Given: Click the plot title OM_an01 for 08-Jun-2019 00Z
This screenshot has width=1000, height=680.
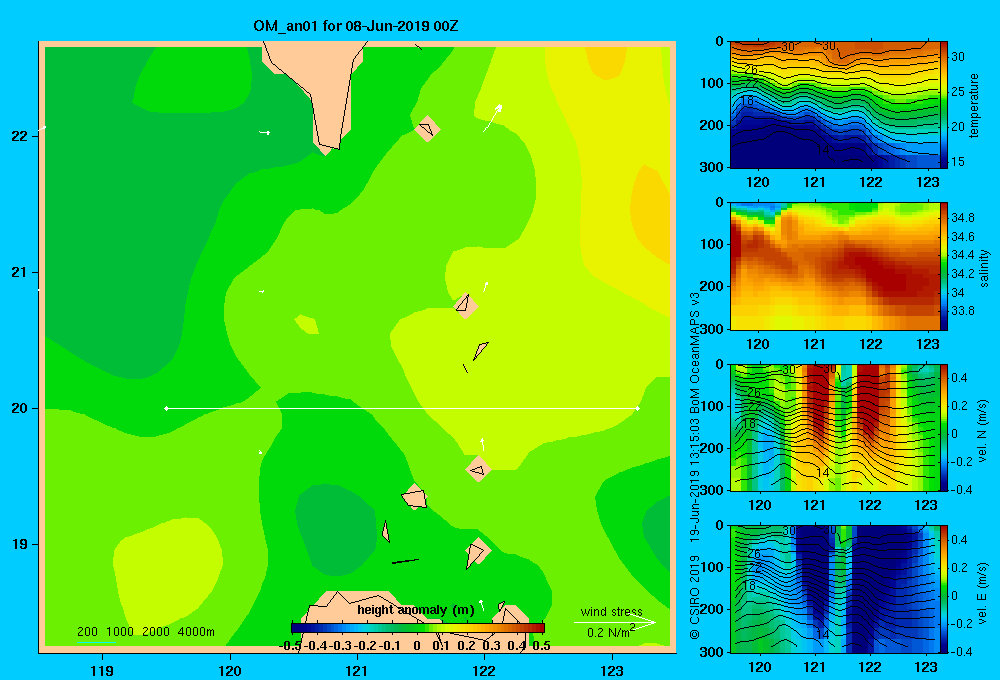Looking at the screenshot, I should 355,26.
